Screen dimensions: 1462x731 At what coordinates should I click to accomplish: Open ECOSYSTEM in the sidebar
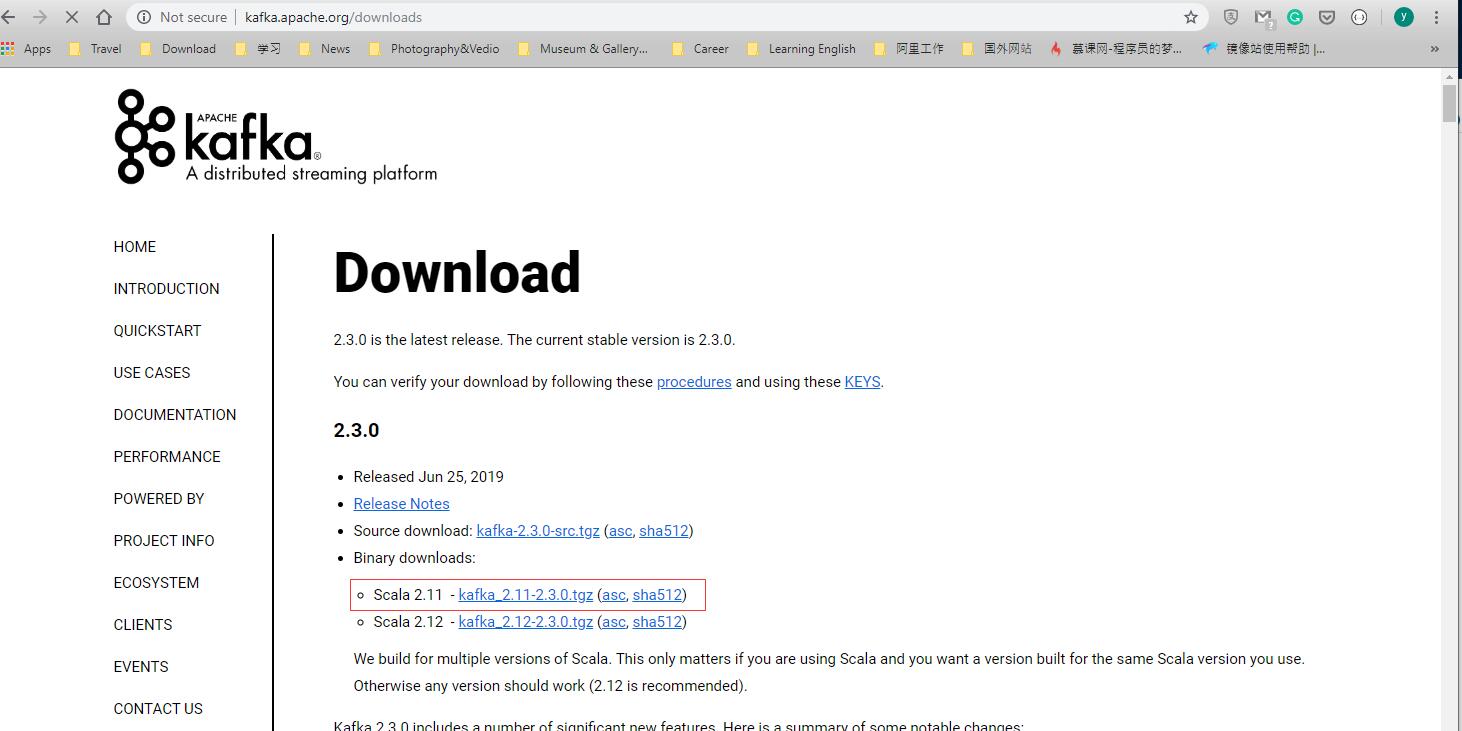156,583
